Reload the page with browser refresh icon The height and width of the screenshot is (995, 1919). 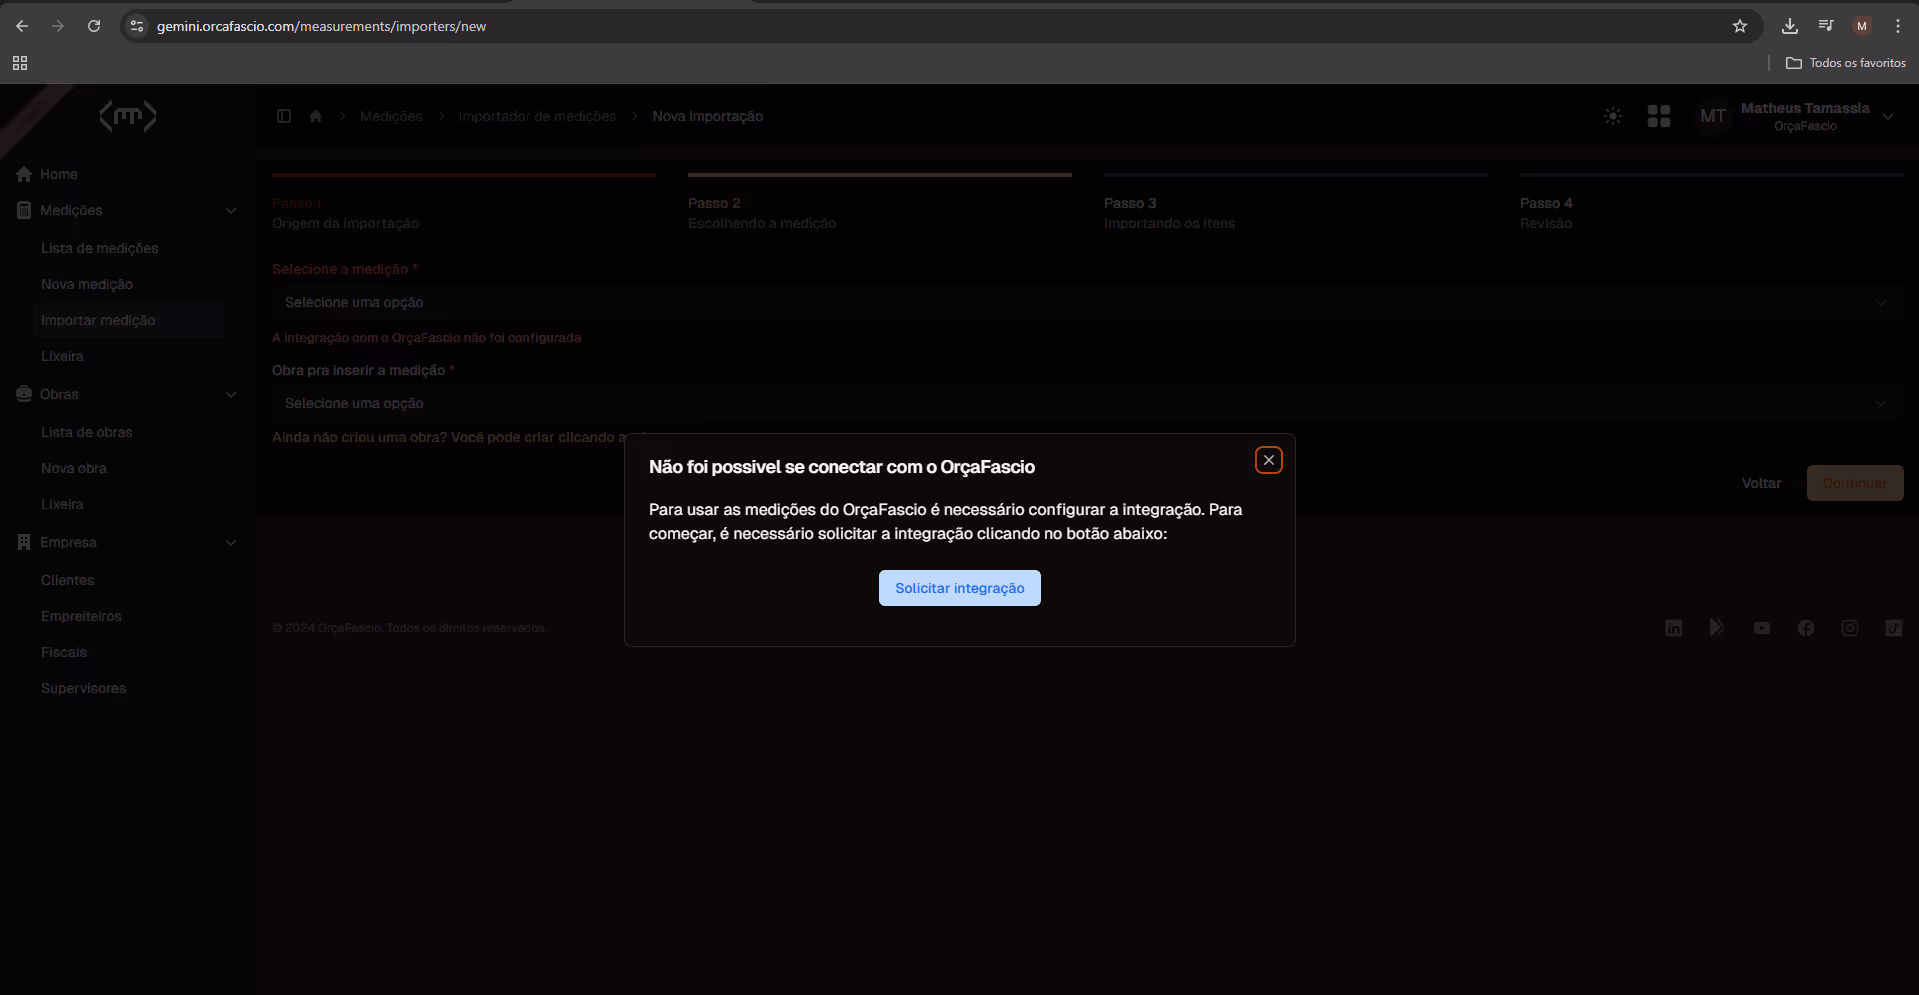pos(94,26)
